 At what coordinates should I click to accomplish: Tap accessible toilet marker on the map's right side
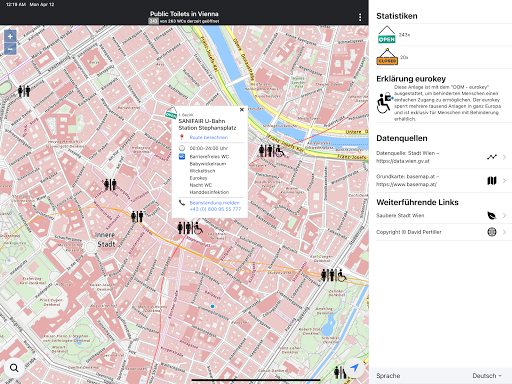tap(334, 275)
